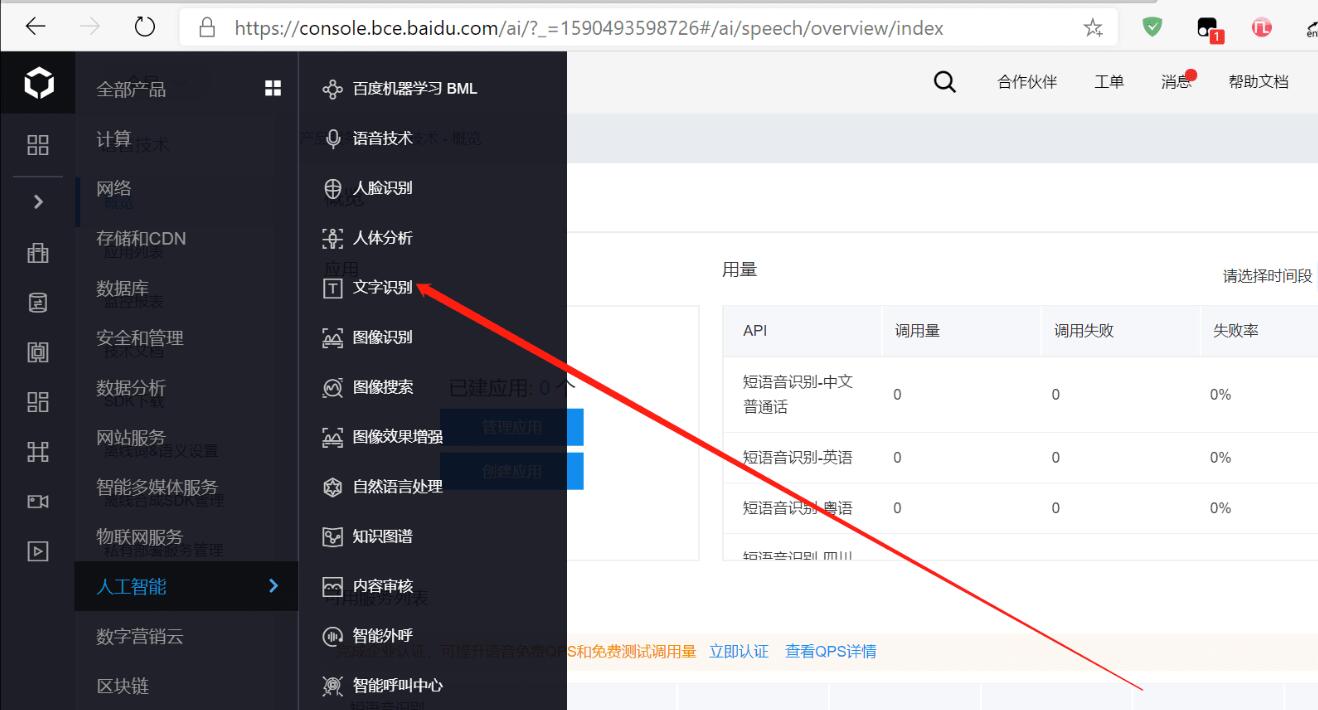Click the 调用量 column header
The width and height of the screenshot is (1318, 710).
pos(916,331)
